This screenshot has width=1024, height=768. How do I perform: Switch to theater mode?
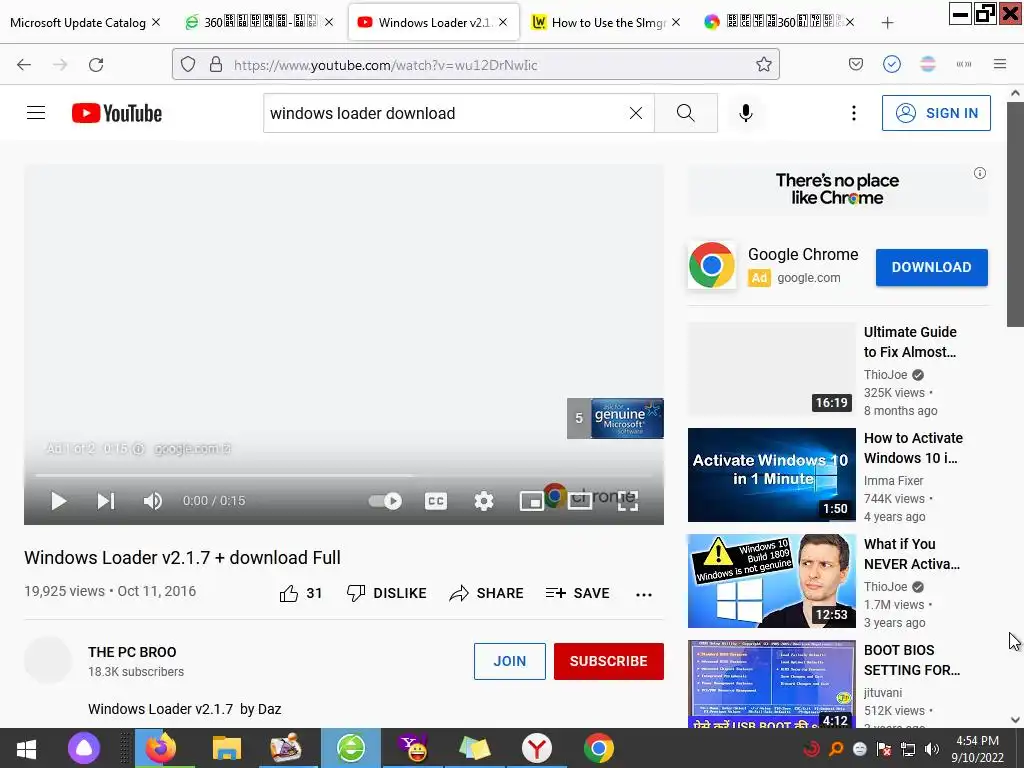(x=579, y=501)
